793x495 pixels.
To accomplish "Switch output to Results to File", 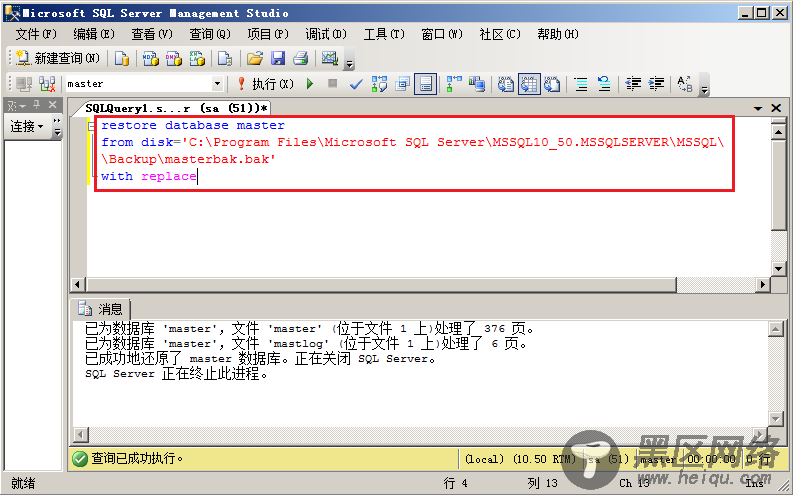I will (552, 83).
